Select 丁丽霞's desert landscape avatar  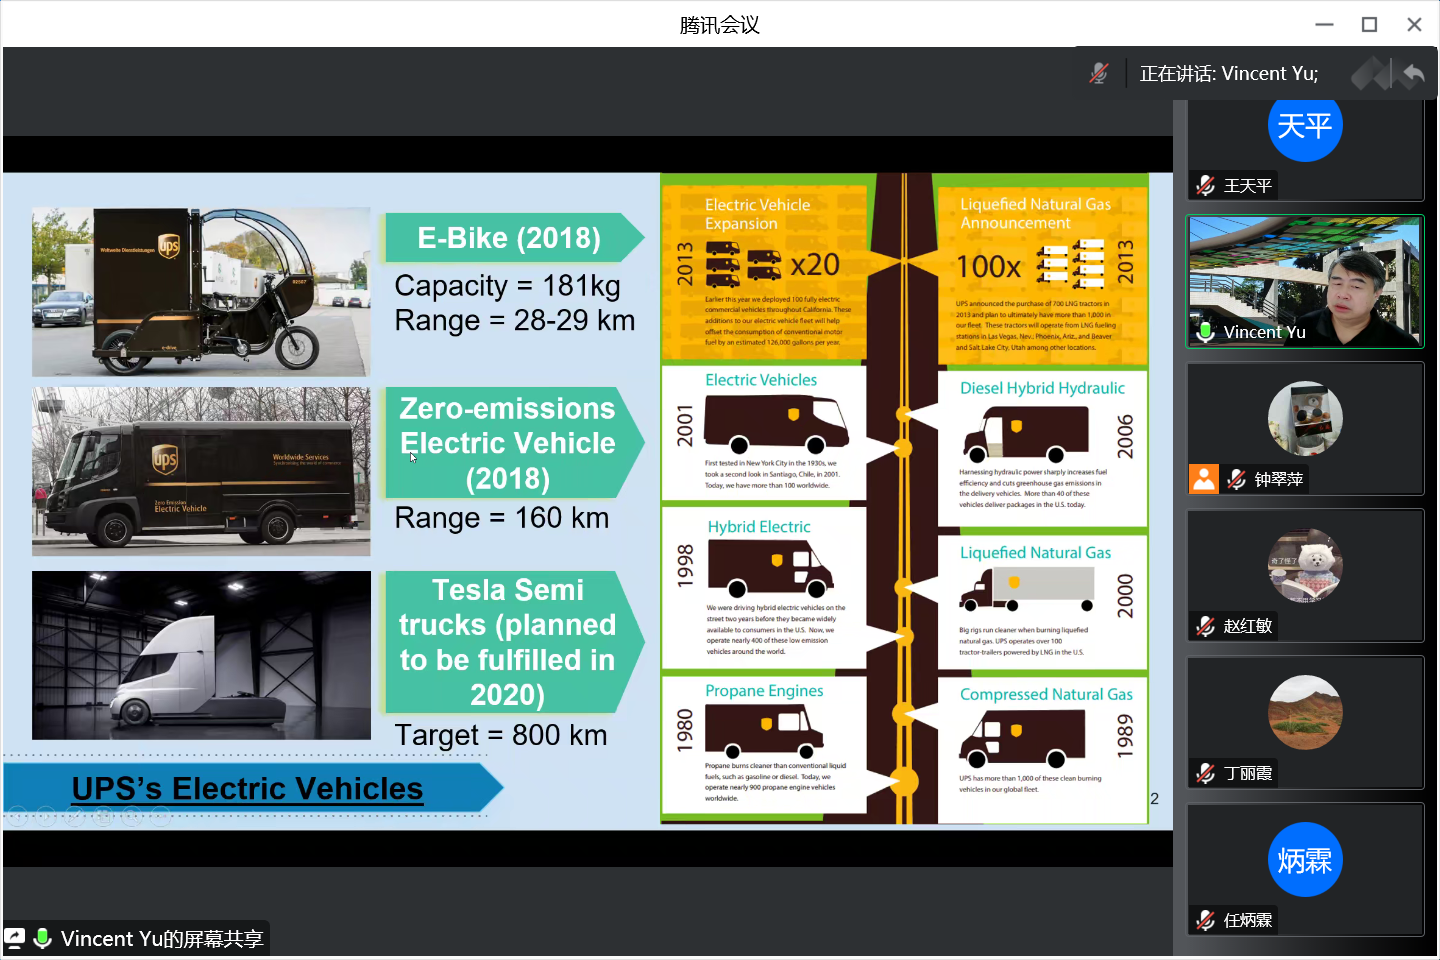[1304, 712]
